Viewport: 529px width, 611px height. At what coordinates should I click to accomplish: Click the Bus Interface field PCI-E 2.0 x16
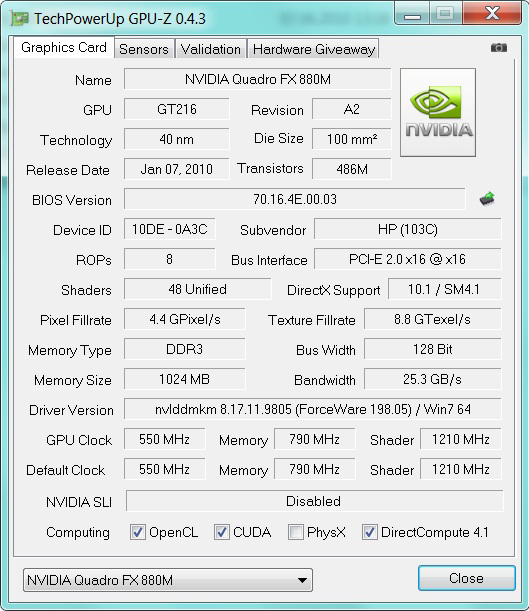408,259
